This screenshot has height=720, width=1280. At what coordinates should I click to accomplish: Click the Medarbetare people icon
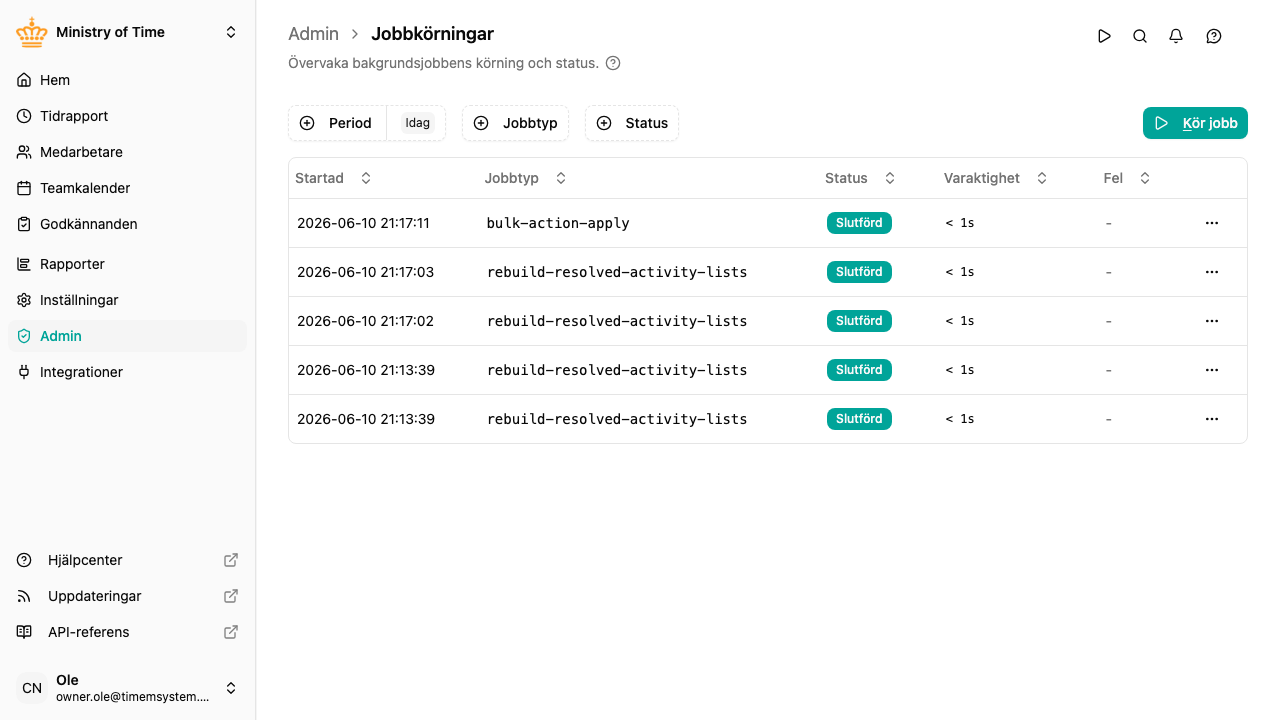(24, 152)
